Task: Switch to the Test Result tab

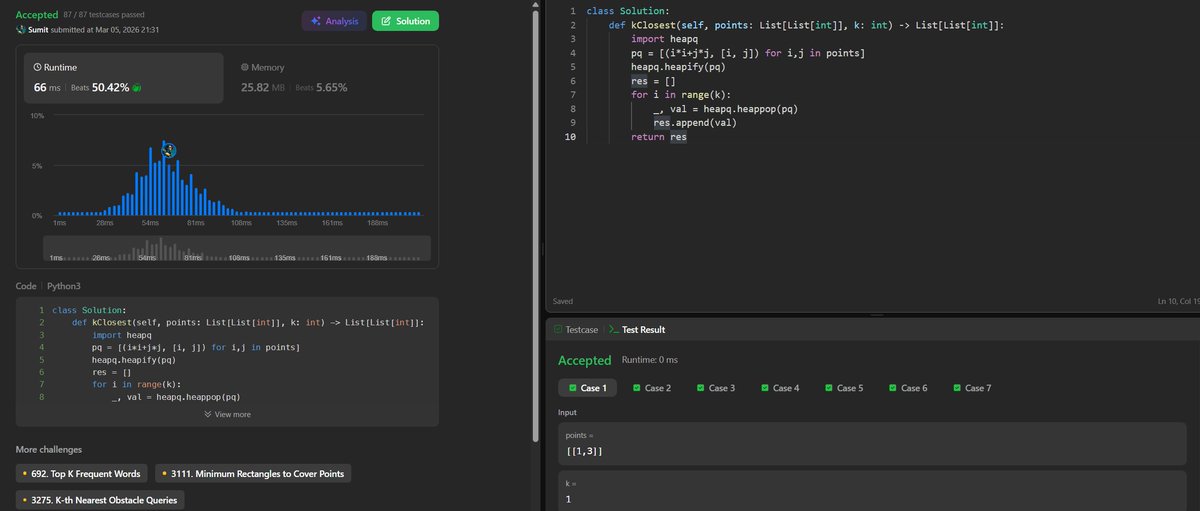Action: pos(636,329)
